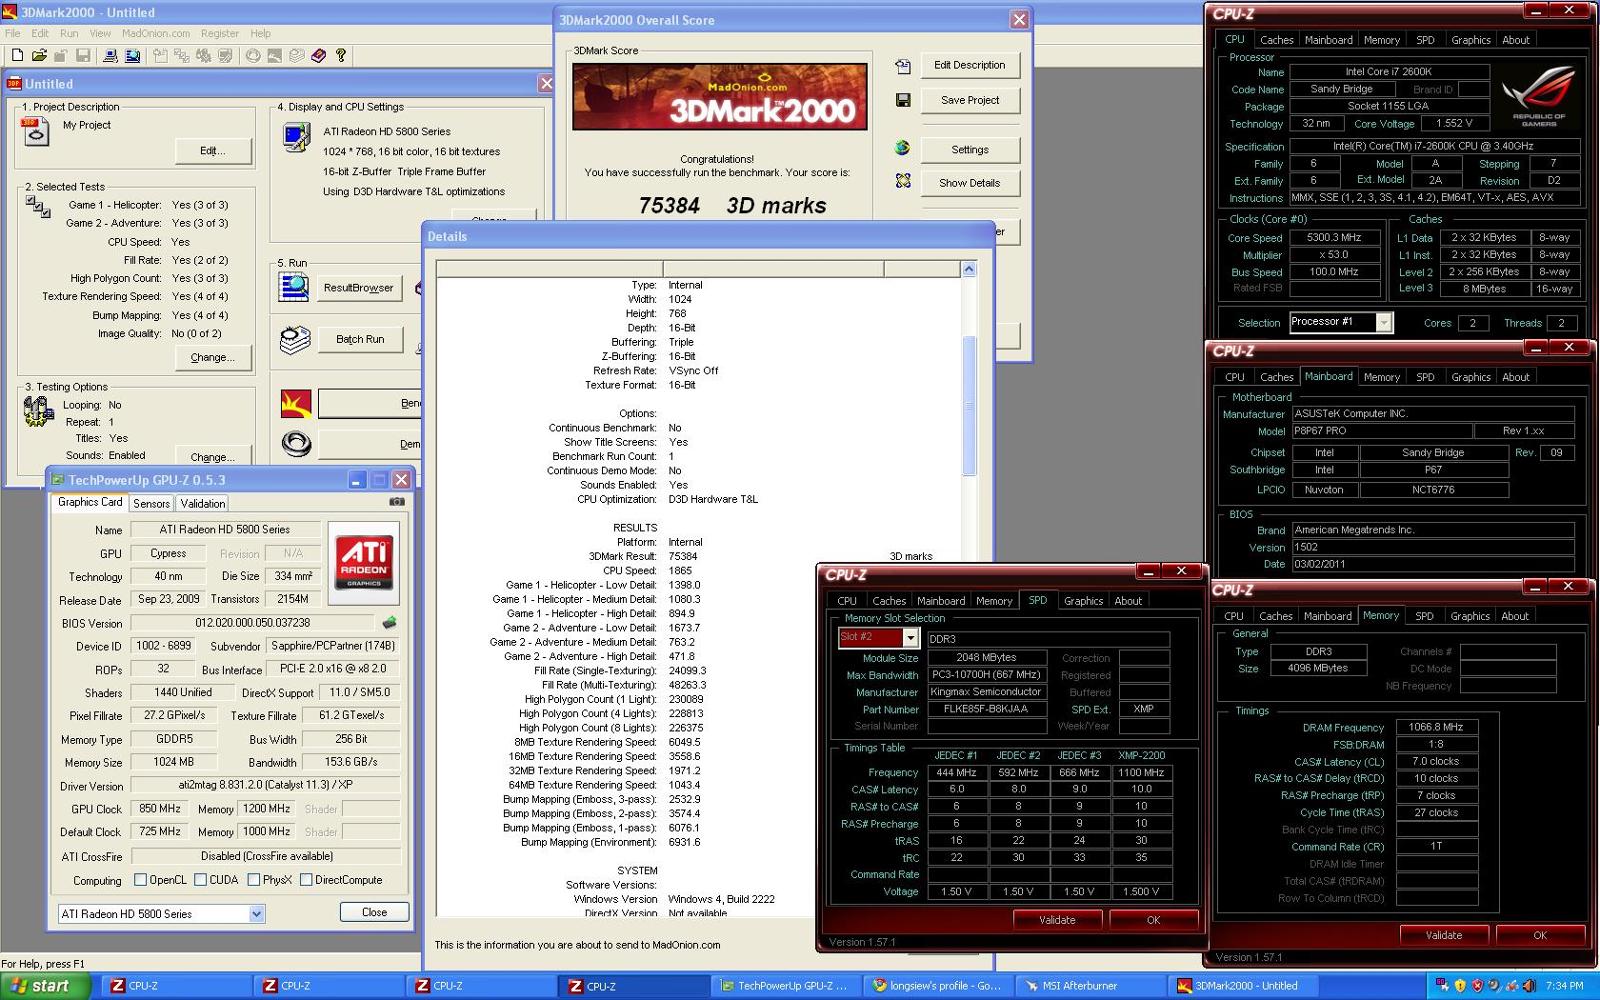1600x1000 pixels.
Task: Click Validate in the CPU-Z SPD window
Action: (x=1057, y=920)
